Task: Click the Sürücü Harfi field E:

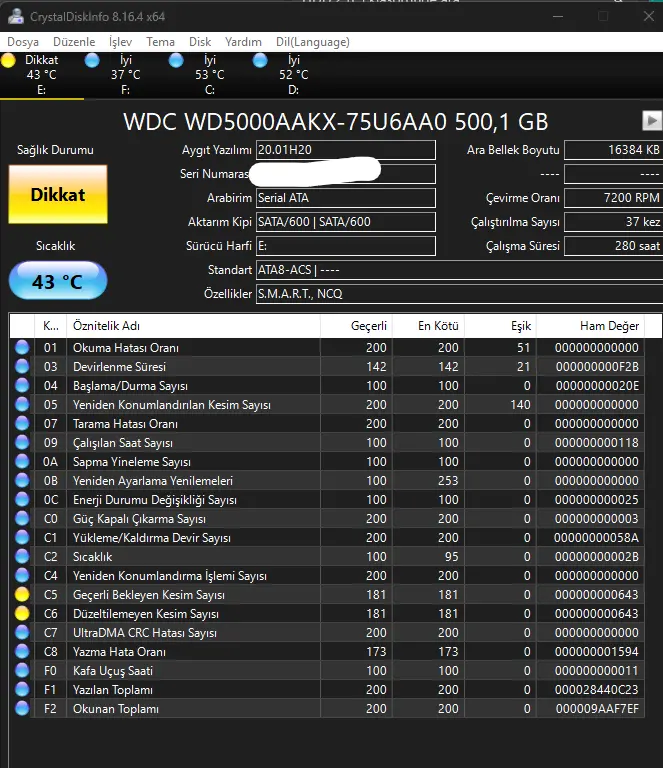Action: pyautogui.click(x=346, y=246)
